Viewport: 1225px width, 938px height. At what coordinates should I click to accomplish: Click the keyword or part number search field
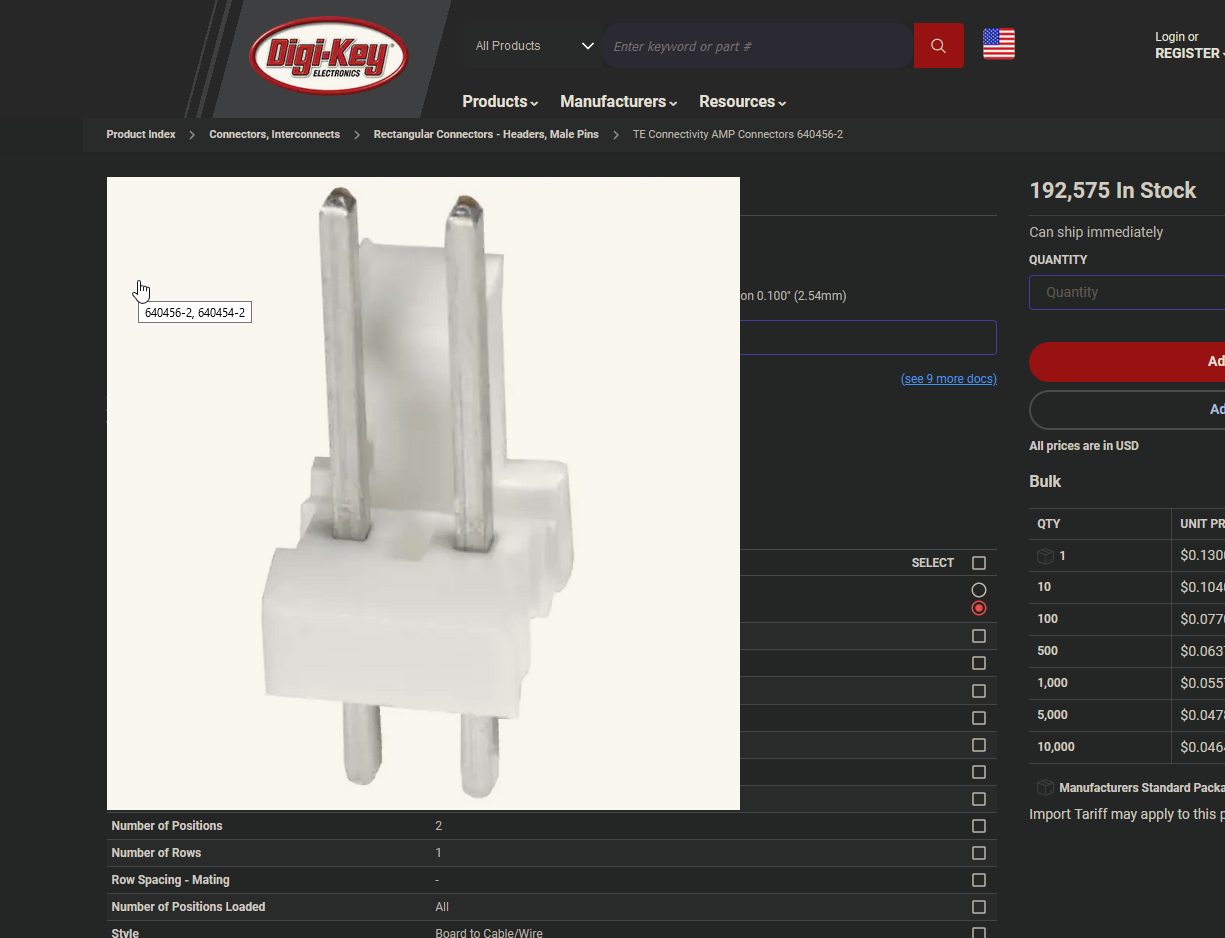click(x=758, y=46)
